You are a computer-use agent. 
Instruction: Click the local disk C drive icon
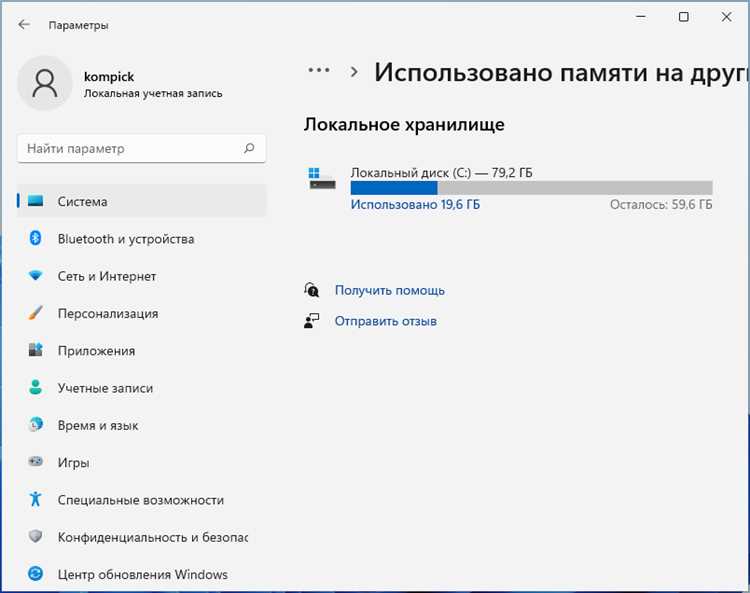tap(321, 178)
